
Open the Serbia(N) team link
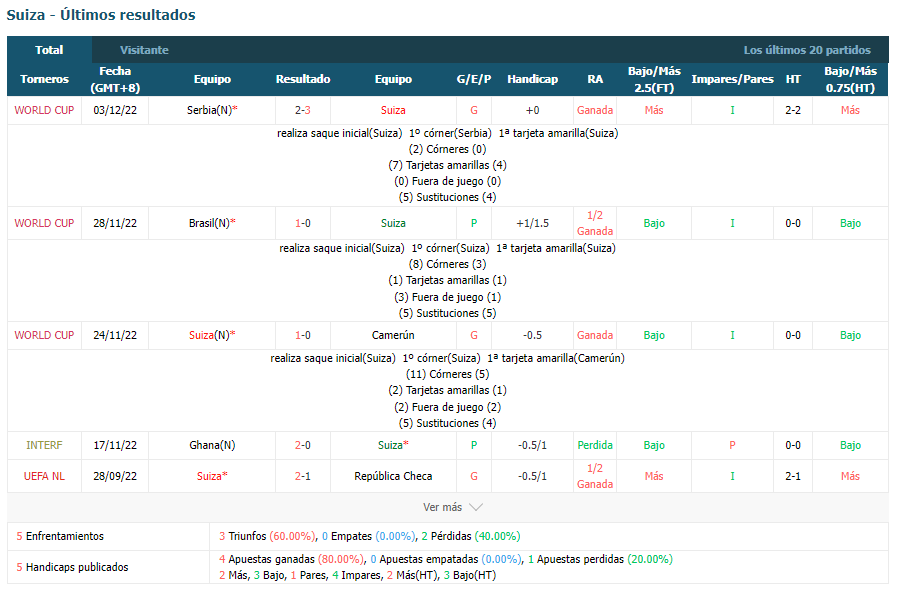[212, 110]
